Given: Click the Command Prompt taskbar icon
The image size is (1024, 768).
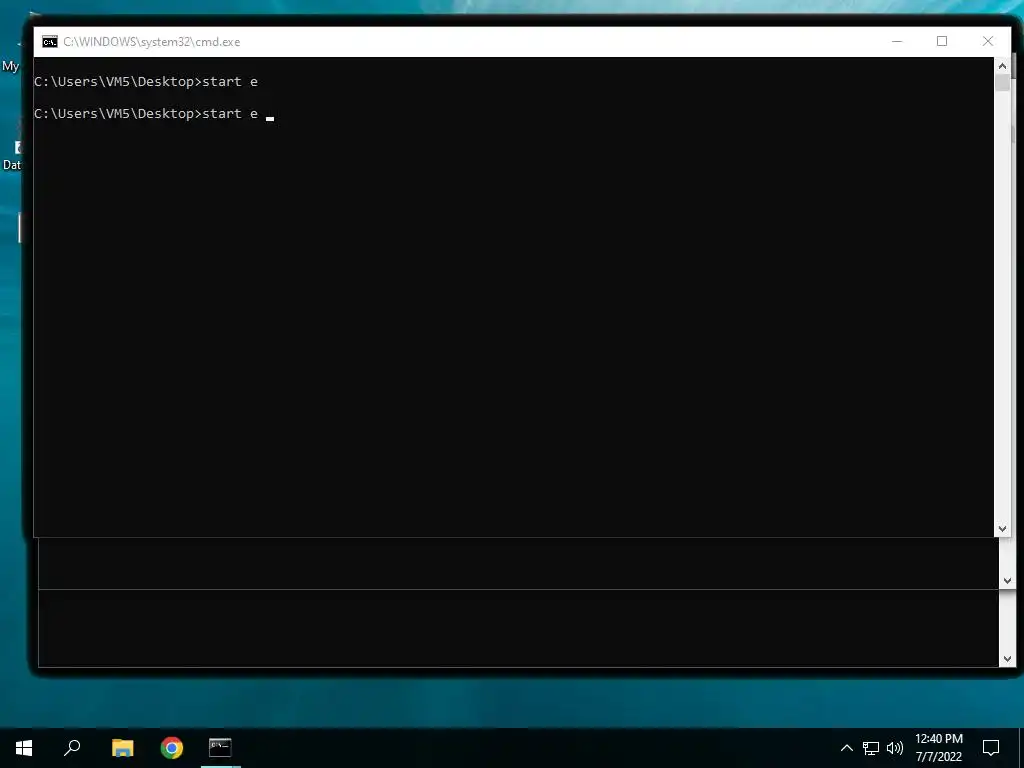Looking at the screenshot, I should click(x=220, y=748).
